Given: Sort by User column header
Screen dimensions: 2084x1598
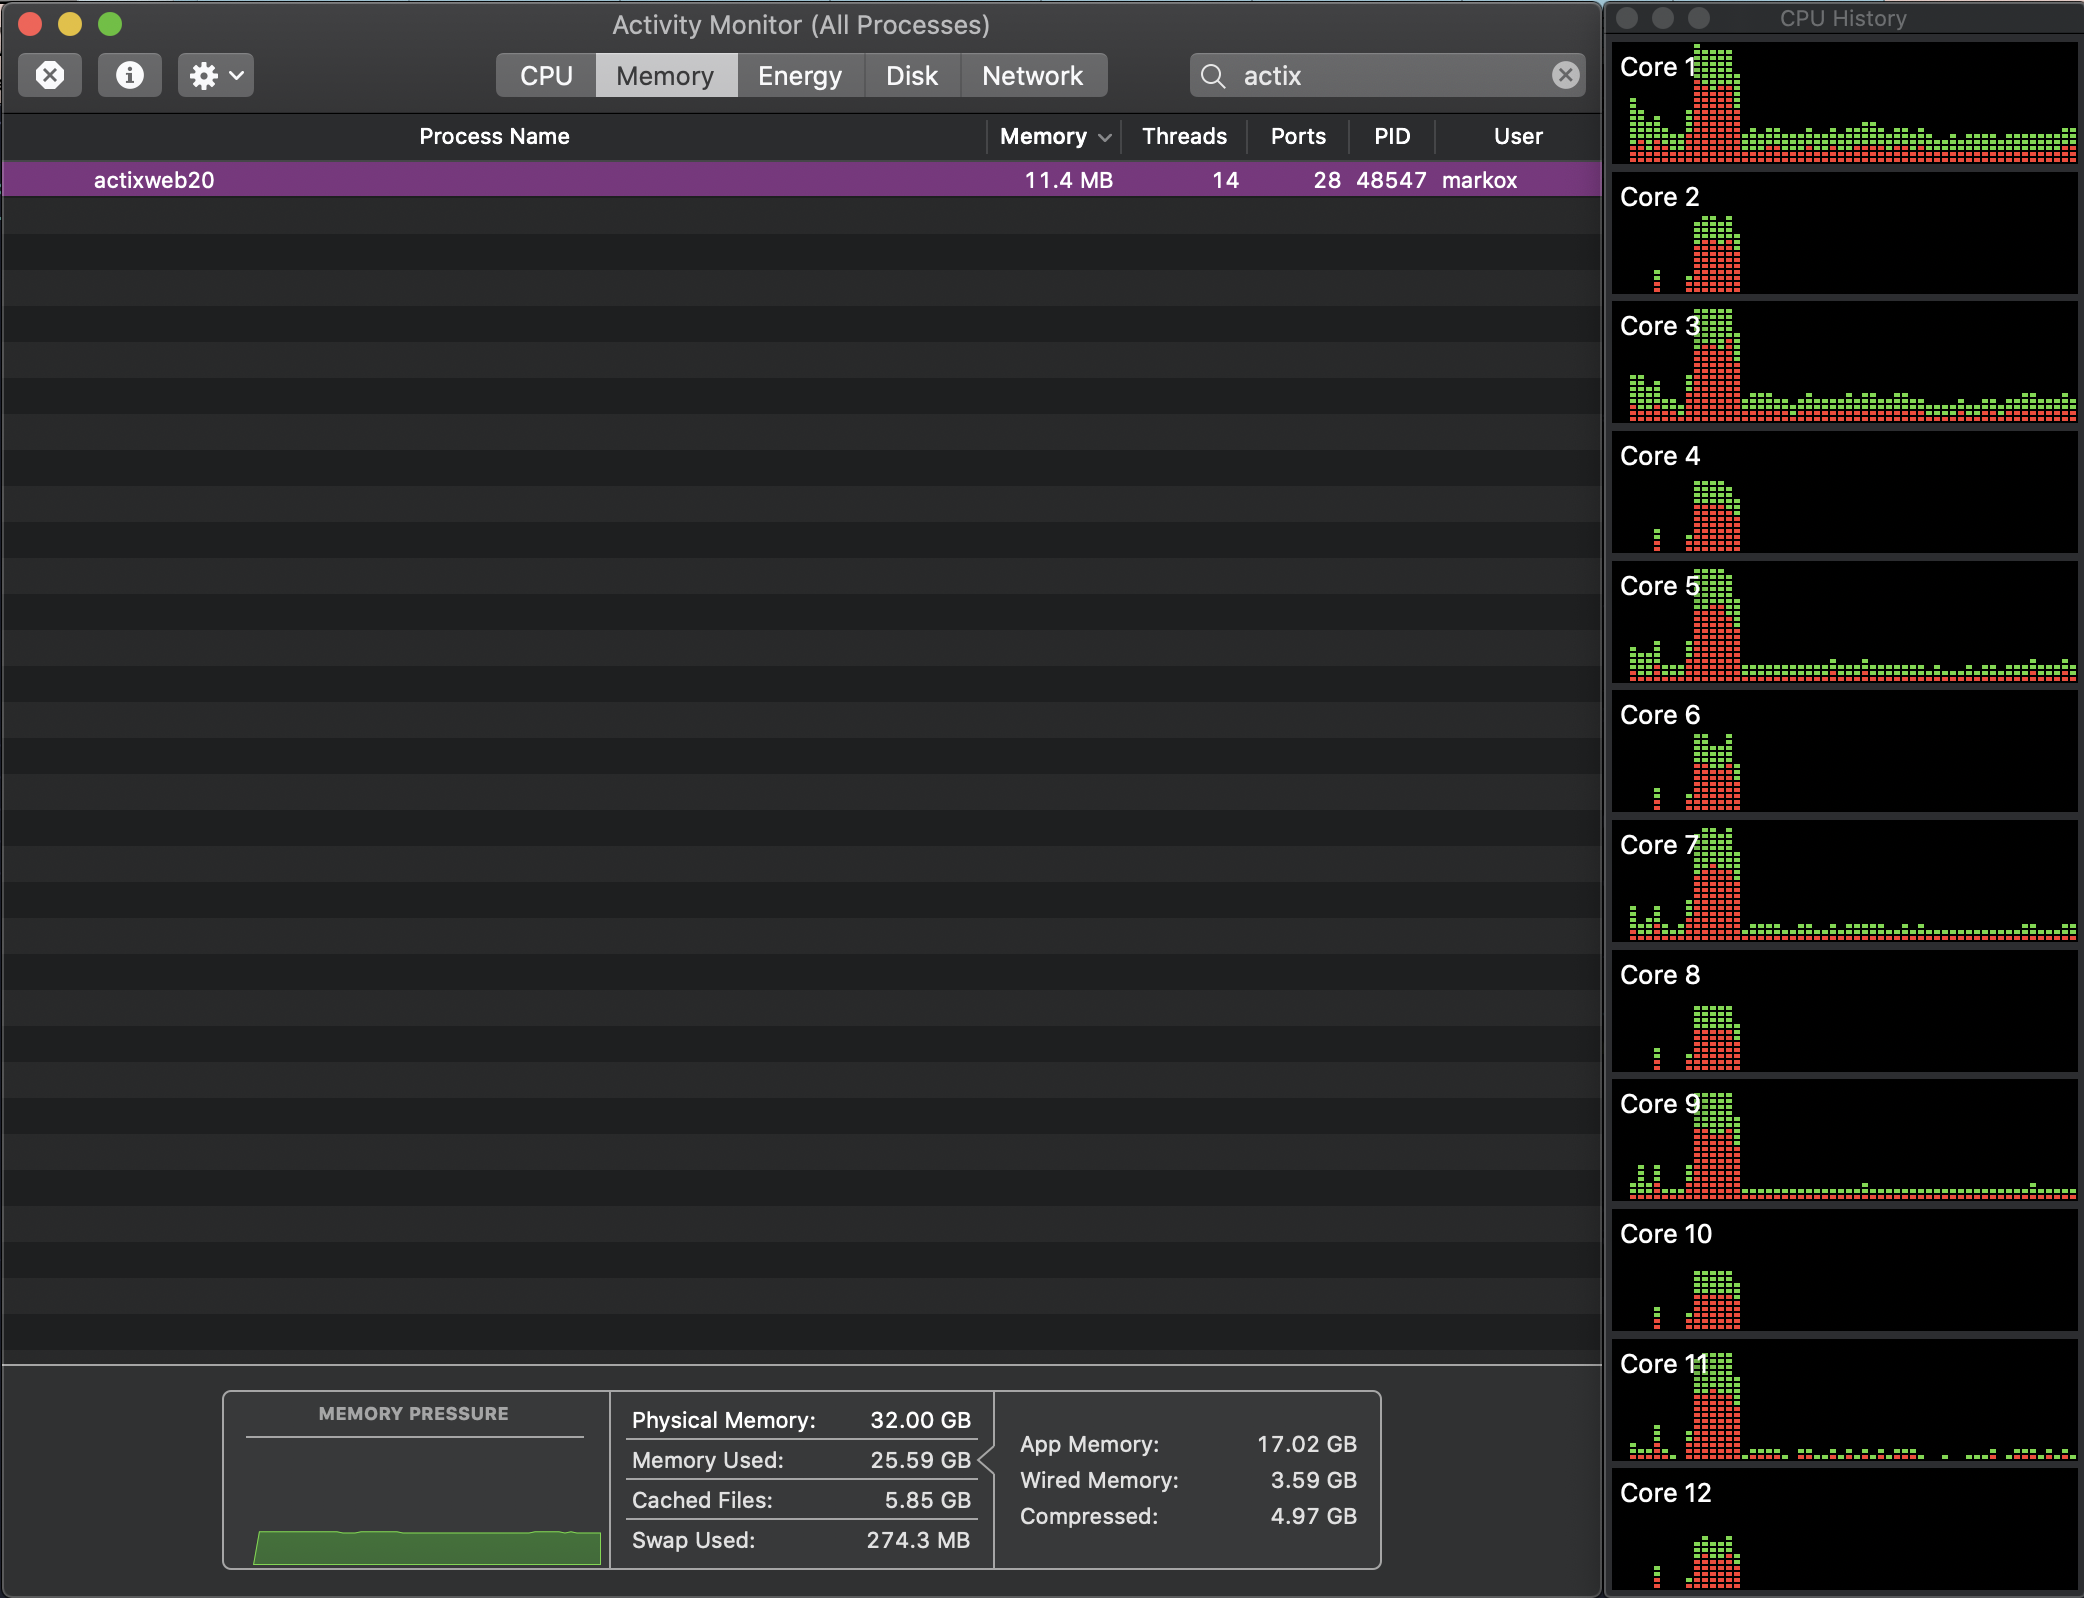Looking at the screenshot, I should point(1518,136).
